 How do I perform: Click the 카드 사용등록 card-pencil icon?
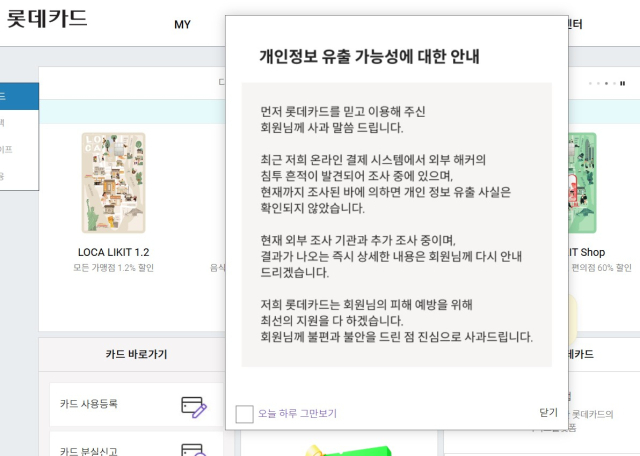click(194, 405)
